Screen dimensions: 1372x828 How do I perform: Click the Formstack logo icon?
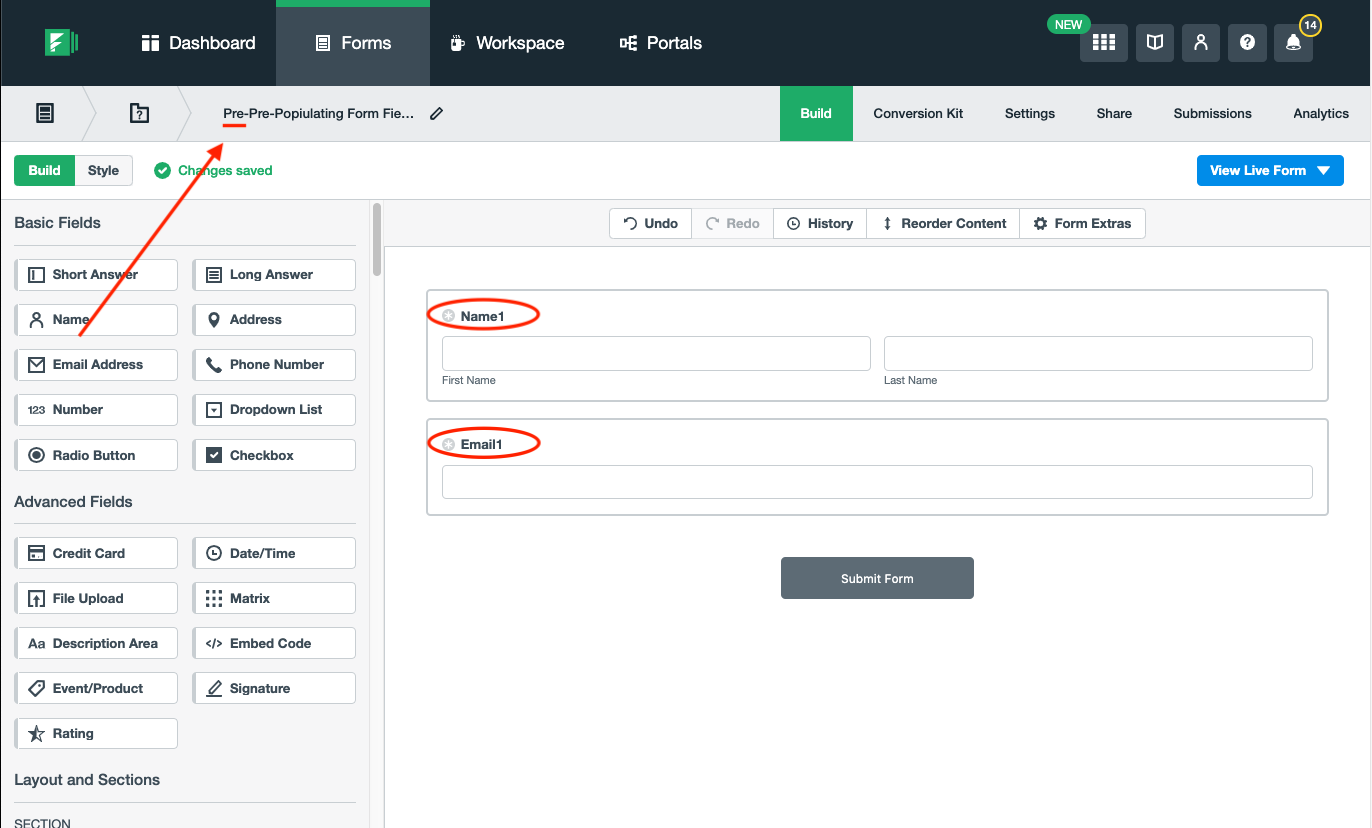(61, 43)
